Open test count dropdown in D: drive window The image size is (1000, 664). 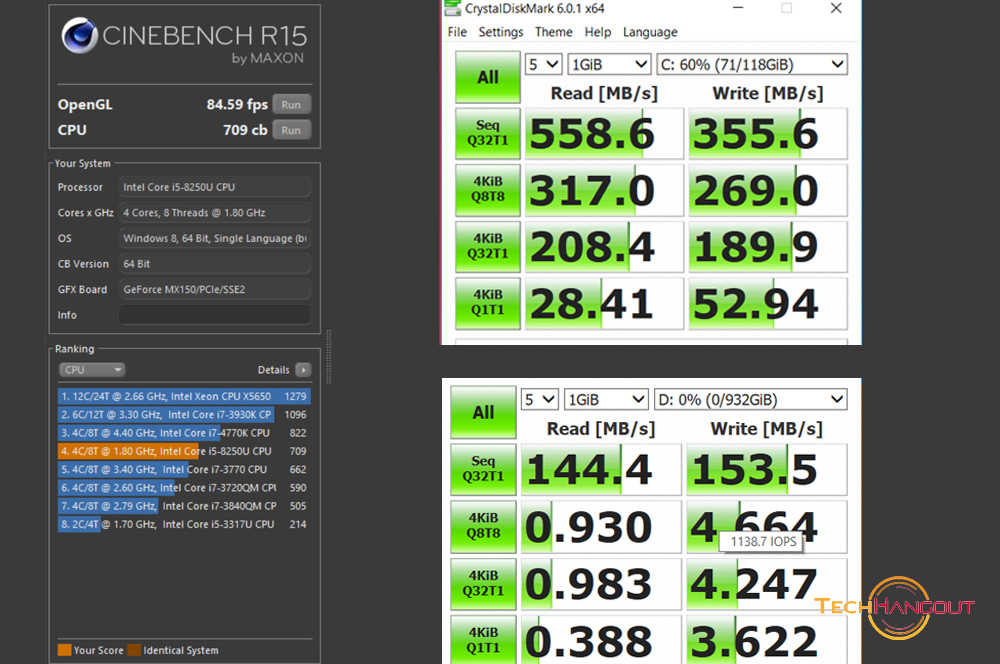click(540, 400)
